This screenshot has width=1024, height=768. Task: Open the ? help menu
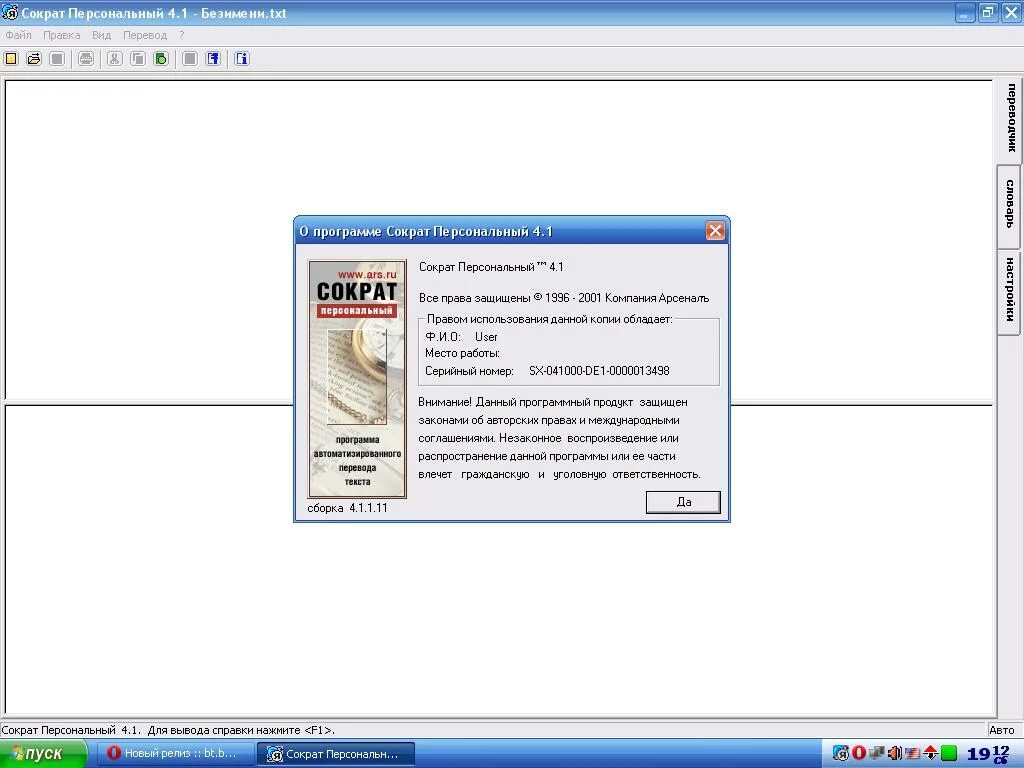pos(182,35)
